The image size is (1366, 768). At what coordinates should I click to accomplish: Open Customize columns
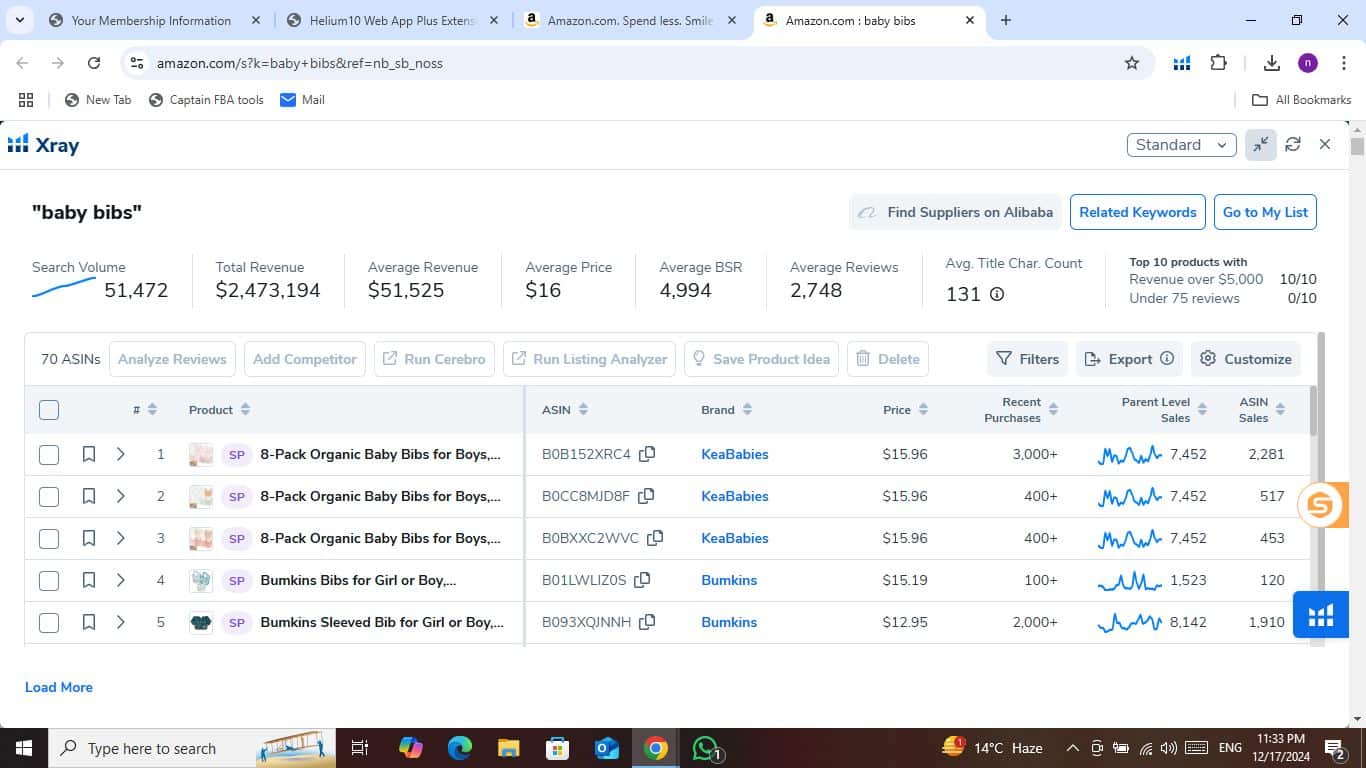tap(1246, 359)
